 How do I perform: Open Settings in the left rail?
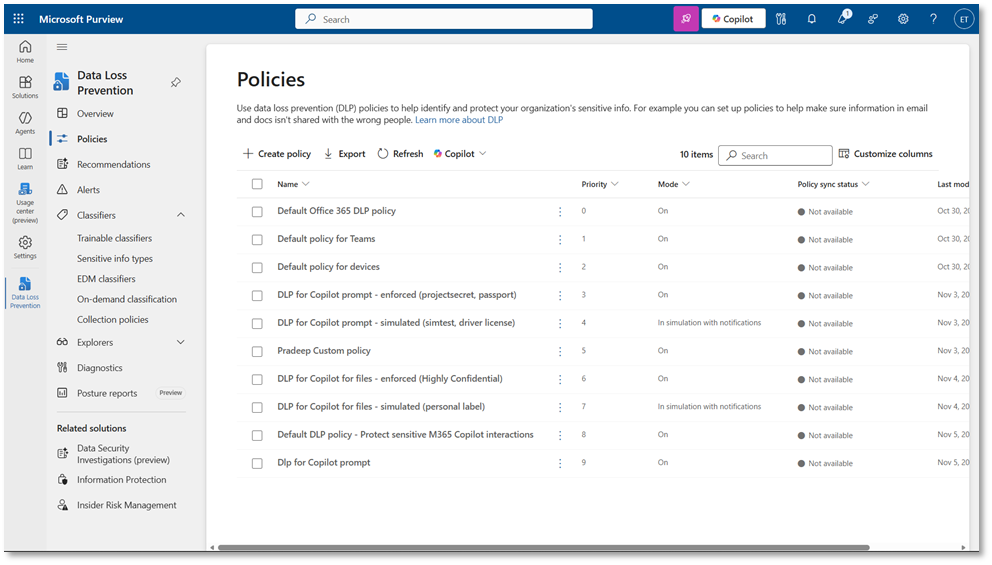[x=25, y=247]
